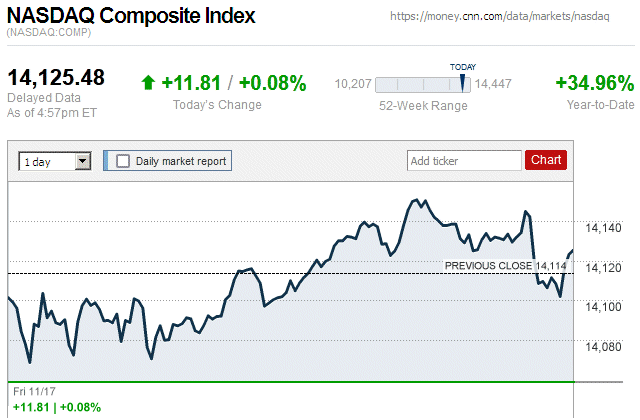This screenshot has width=640, height=420.
Task: Enable the Daily market report checkbox
Action: pos(123,160)
